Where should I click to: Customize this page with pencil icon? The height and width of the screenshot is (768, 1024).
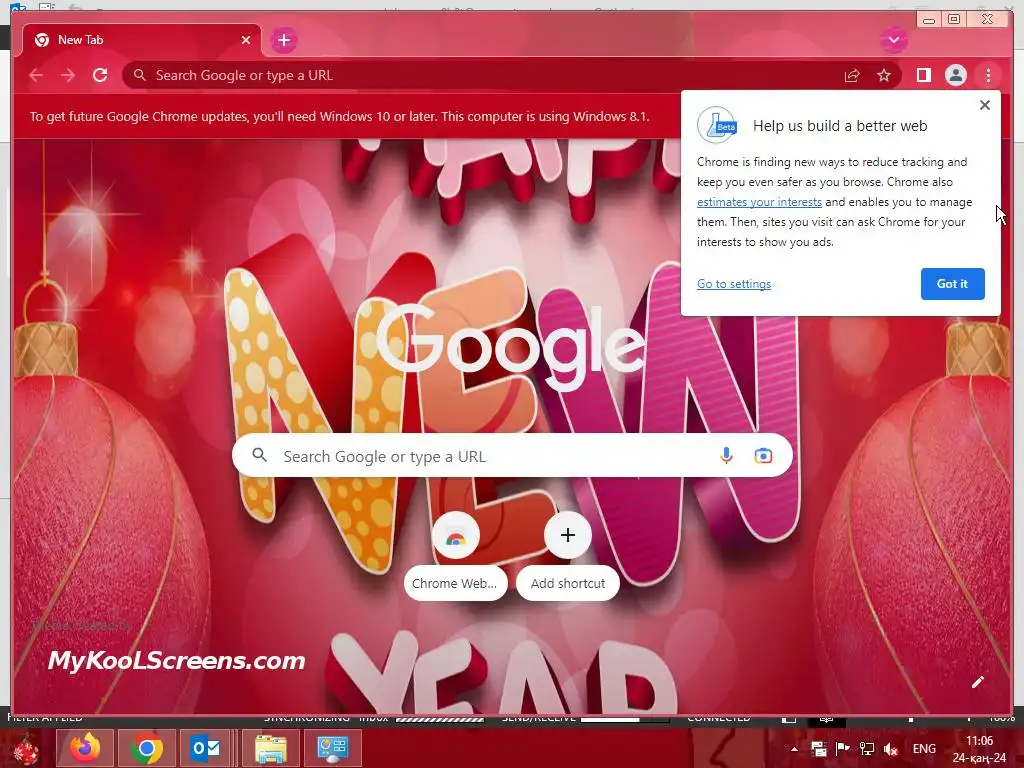tap(978, 682)
